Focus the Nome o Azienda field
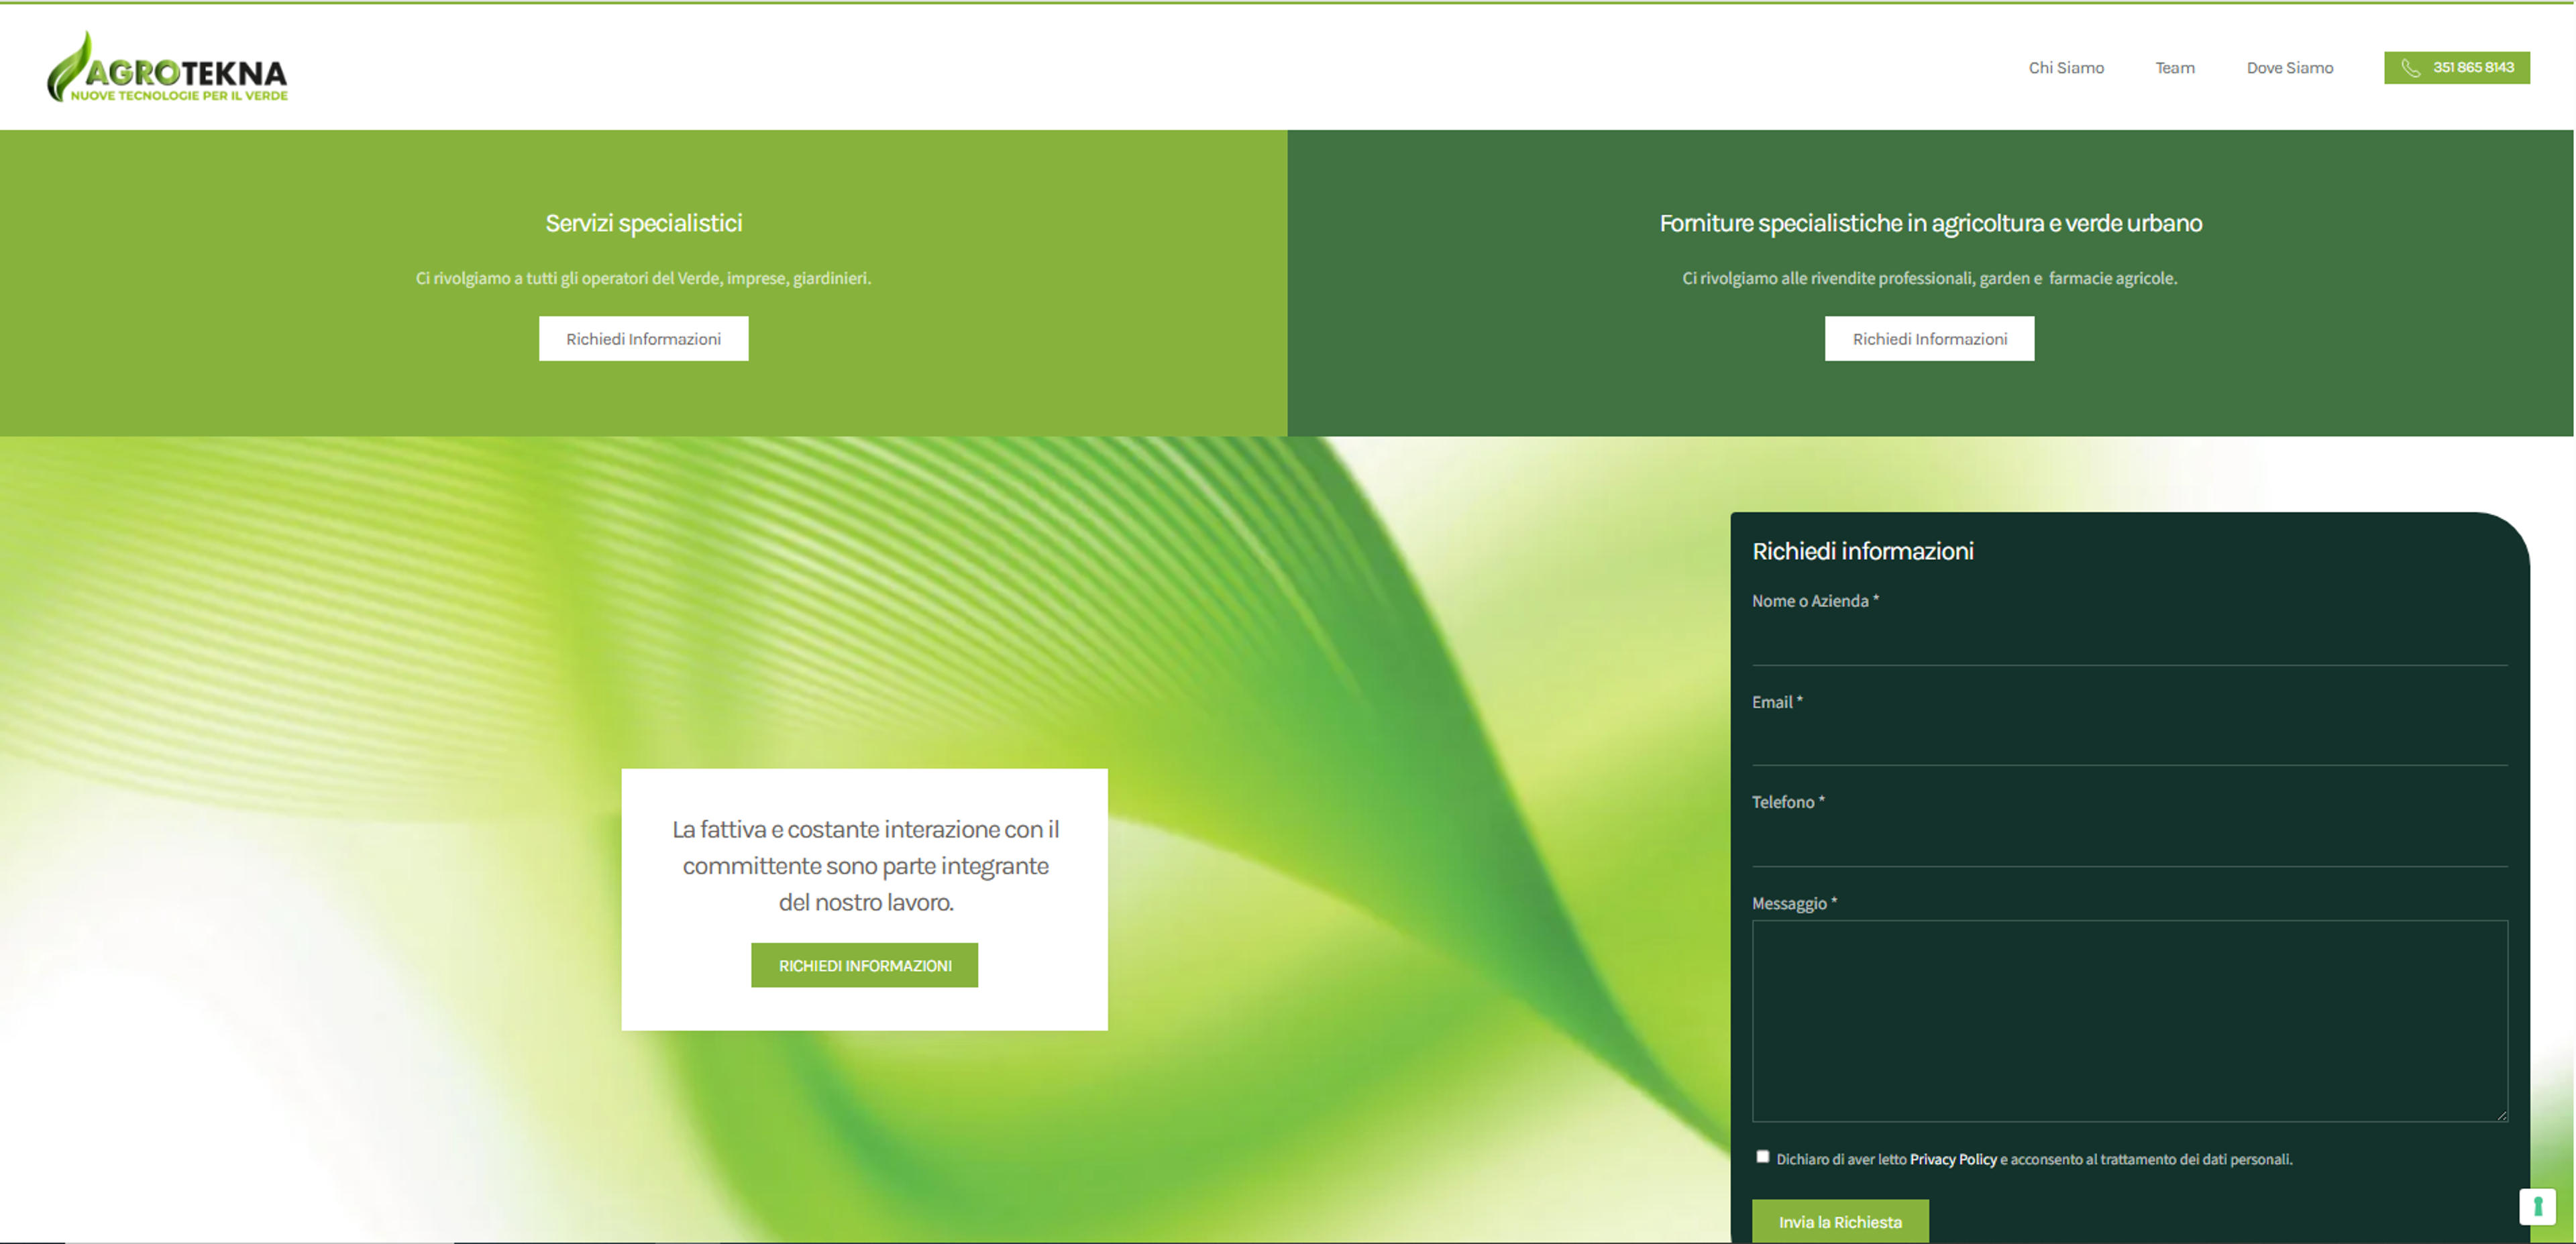 pos(2129,641)
